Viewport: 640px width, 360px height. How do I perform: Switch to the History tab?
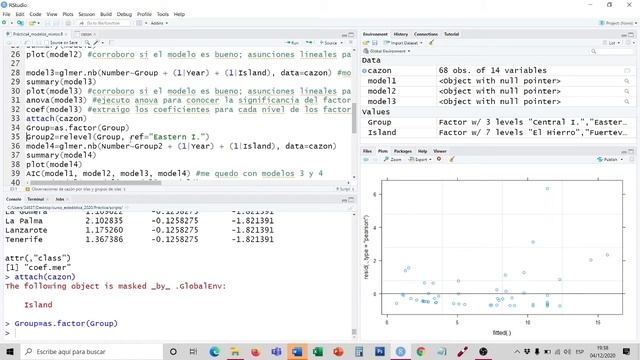[400, 34]
